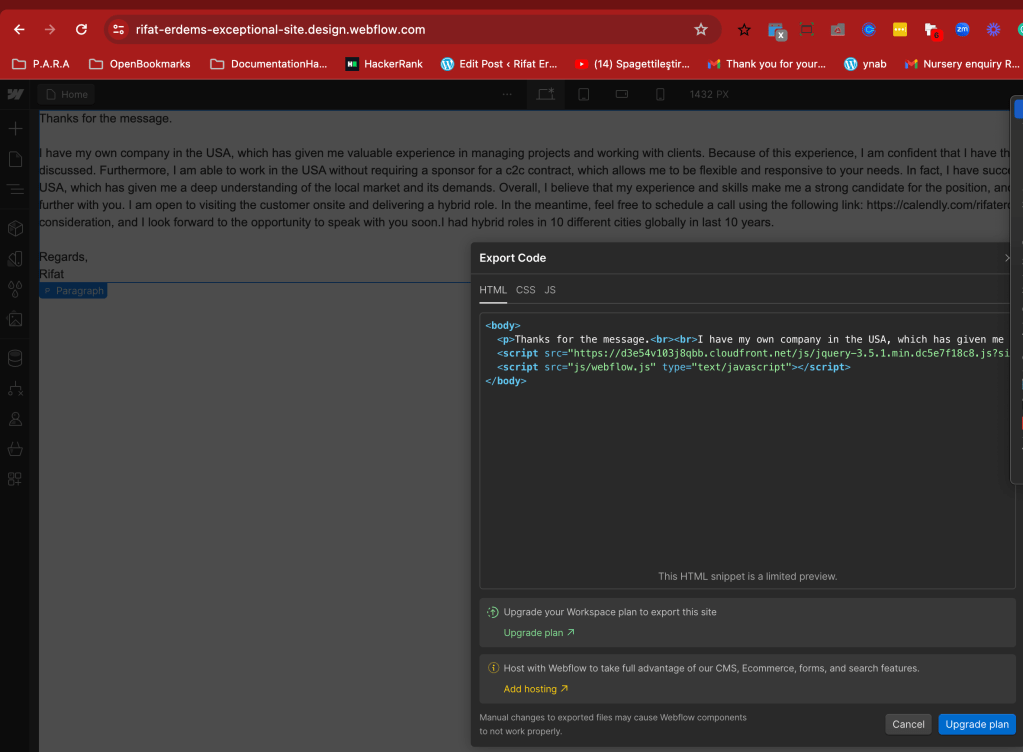Open the Pages panel
The height and width of the screenshot is (752, 1023).
tap(15, 159)
